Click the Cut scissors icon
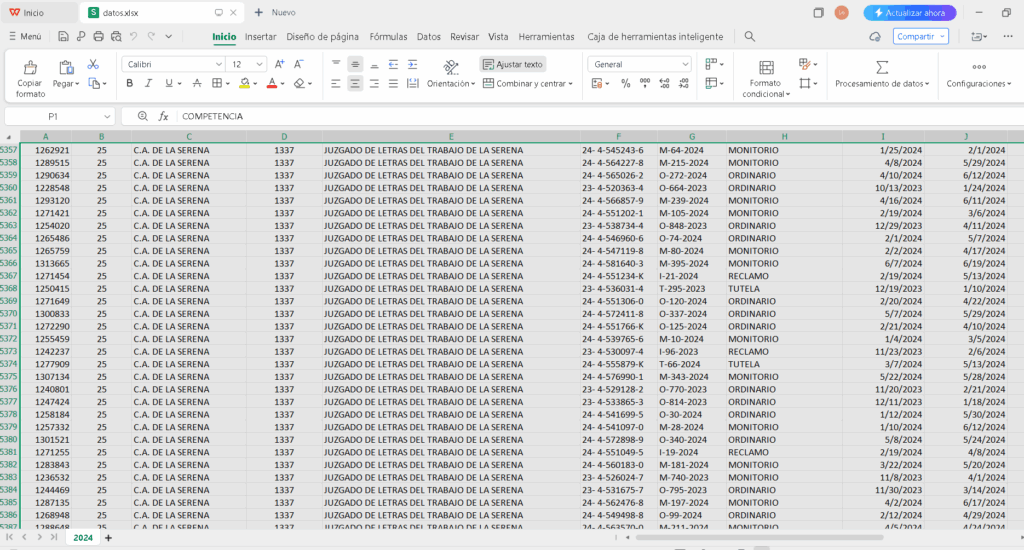Screen dimensions: 1024x550 (93, 64)
